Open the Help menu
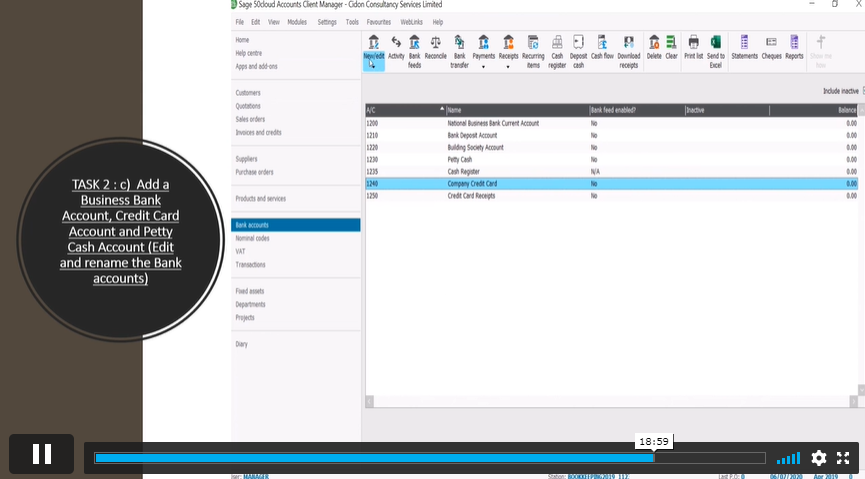The height and width of the screenshot is (479, 865). [x=437, y=22]
